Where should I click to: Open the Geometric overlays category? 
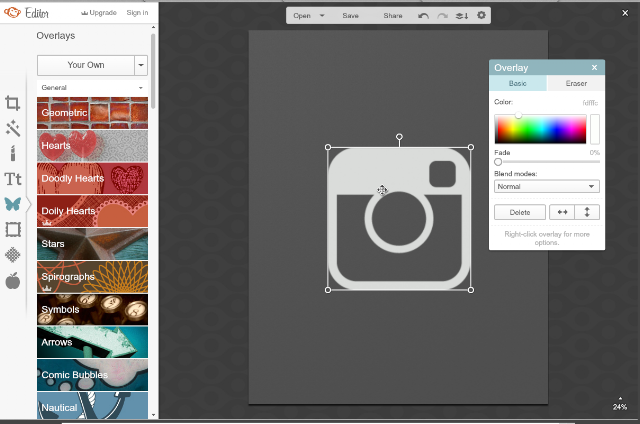click(93, 113)
